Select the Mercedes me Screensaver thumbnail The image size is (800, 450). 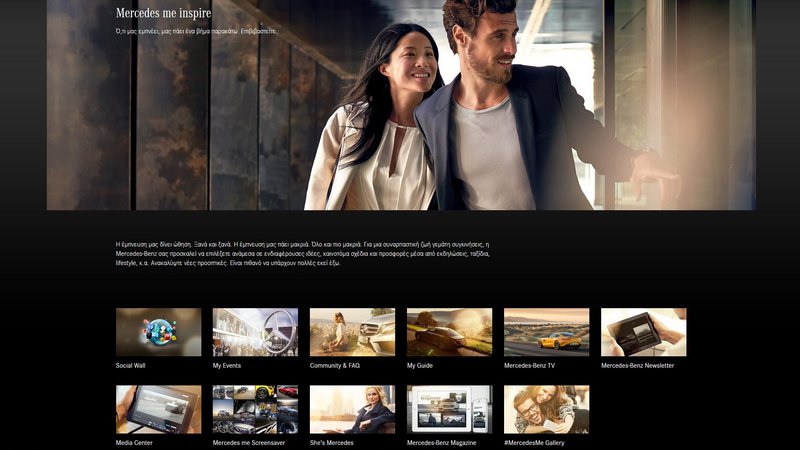click(255, 409)
